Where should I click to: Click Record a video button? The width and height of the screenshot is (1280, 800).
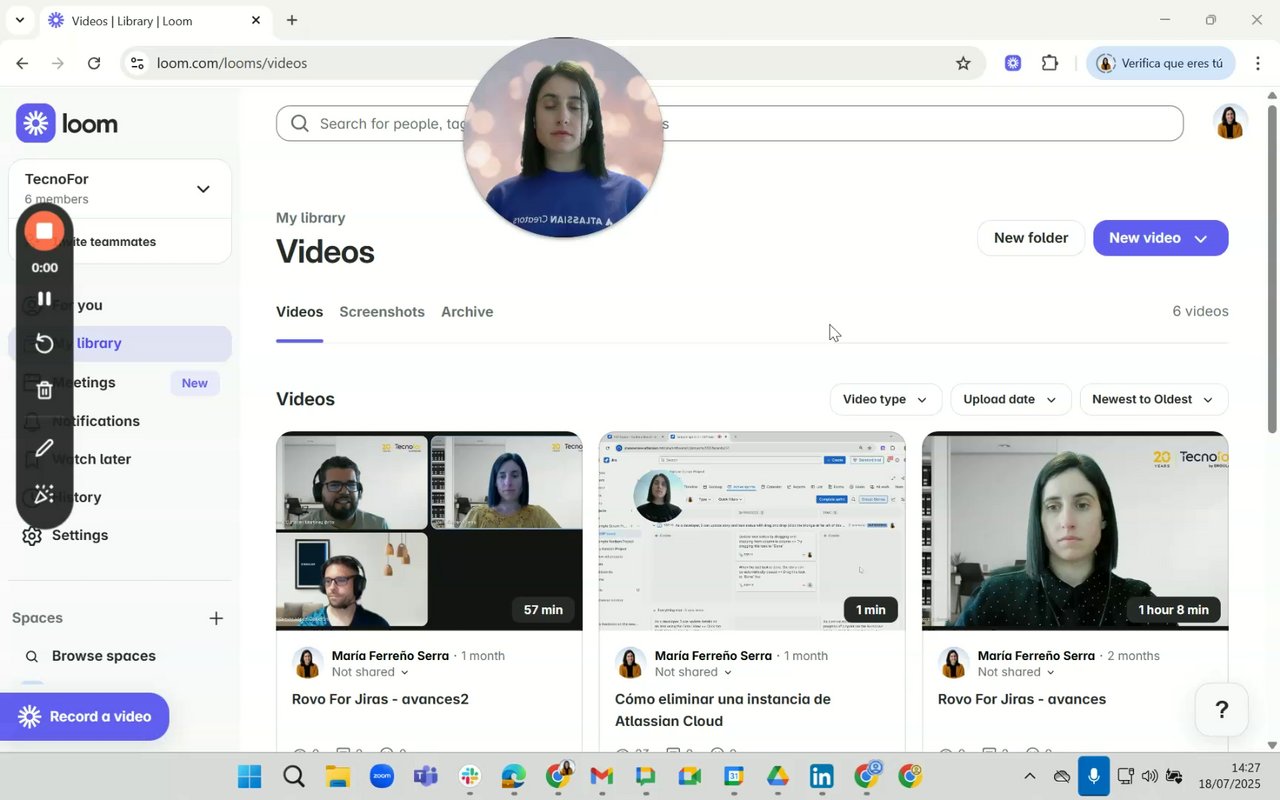tap(84, 716)
